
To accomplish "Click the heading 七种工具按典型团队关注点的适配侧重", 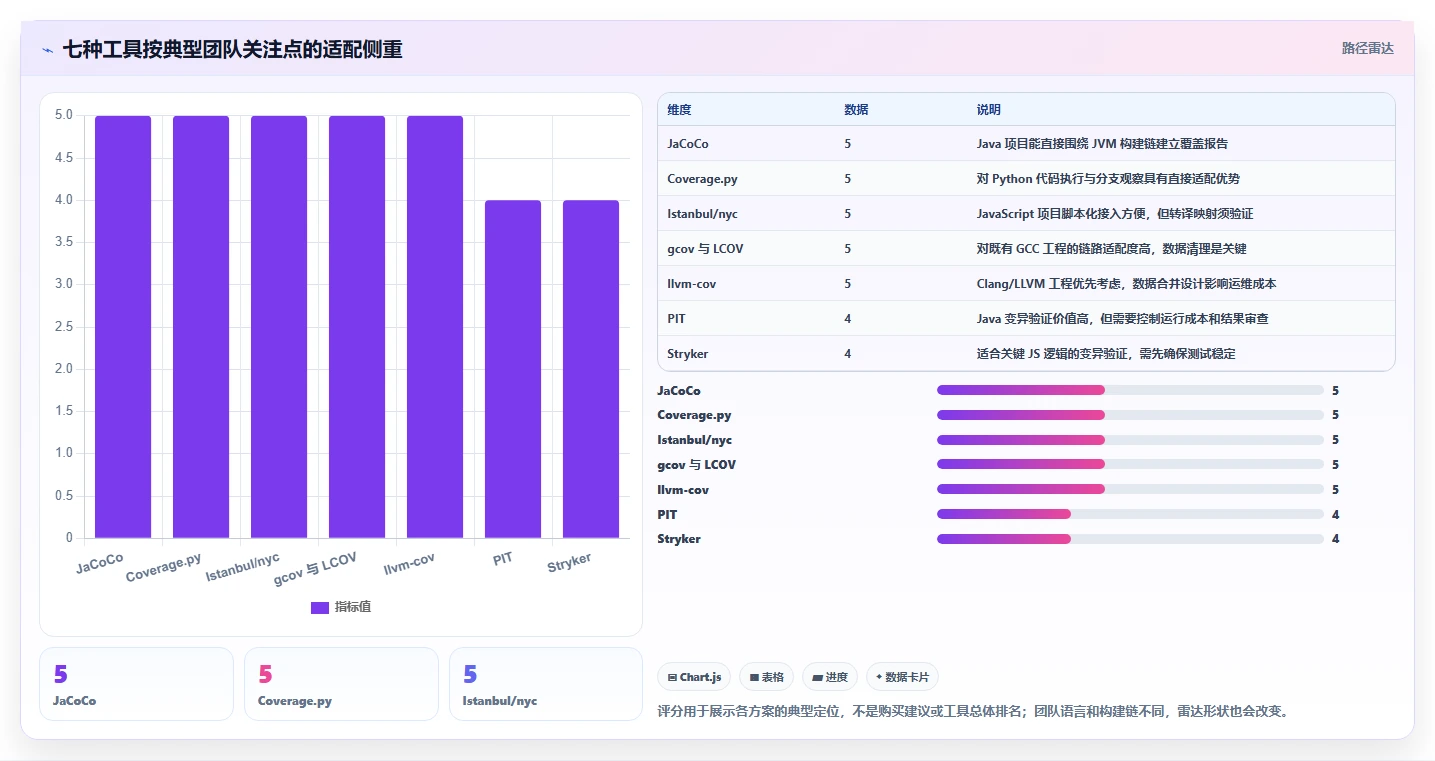I will click(x=233, y=49).
